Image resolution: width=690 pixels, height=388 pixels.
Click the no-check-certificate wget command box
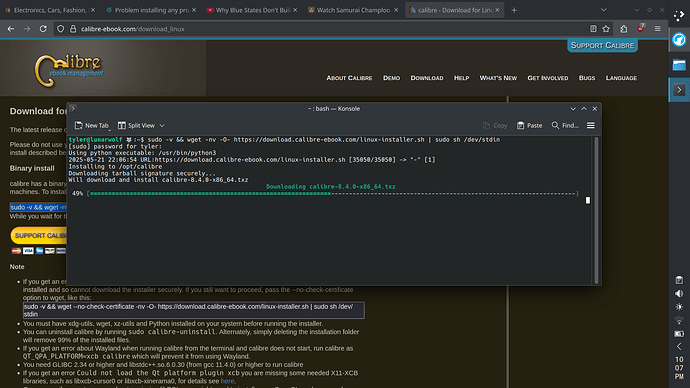click(x=194, y=310)
